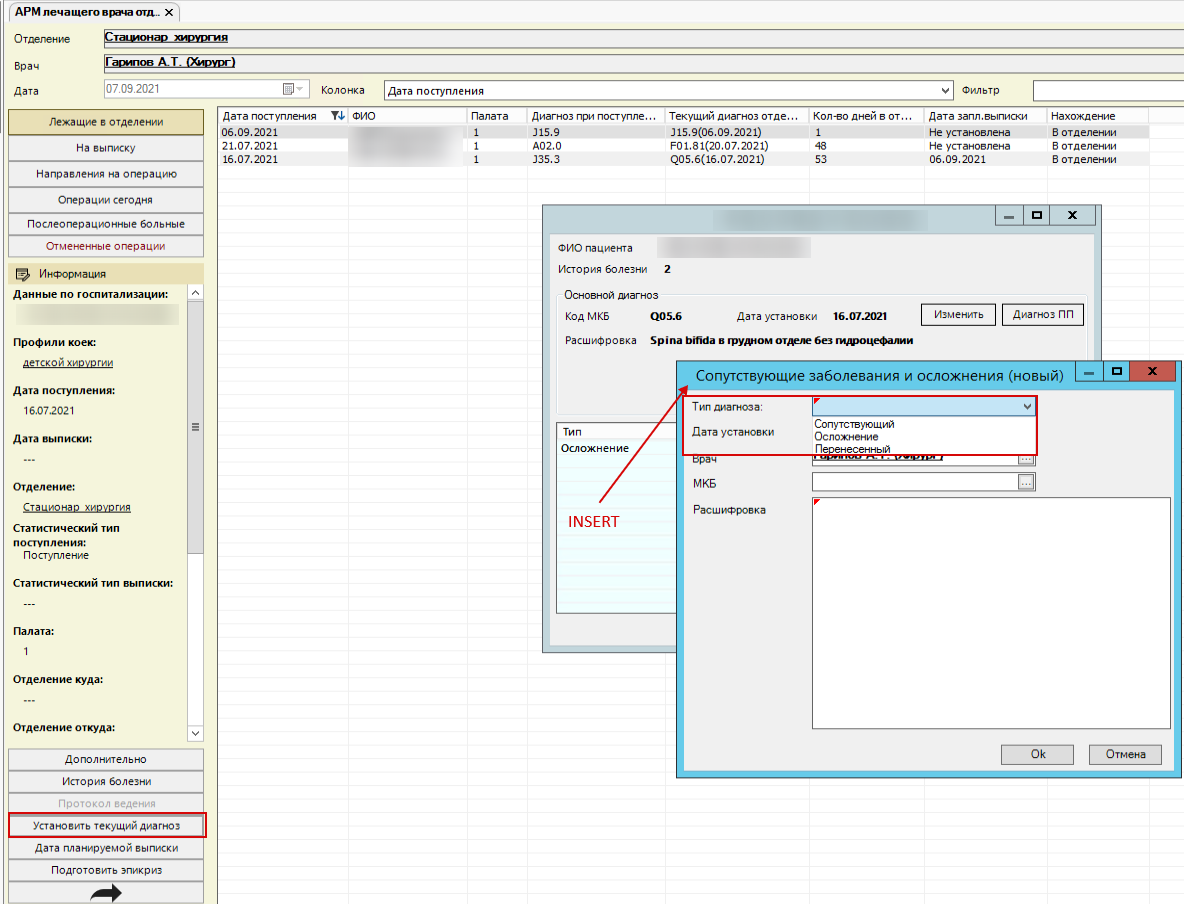Show Послеоперационные больные
The width and height of the screenshot is (1184, 904).
coord(106,224)
